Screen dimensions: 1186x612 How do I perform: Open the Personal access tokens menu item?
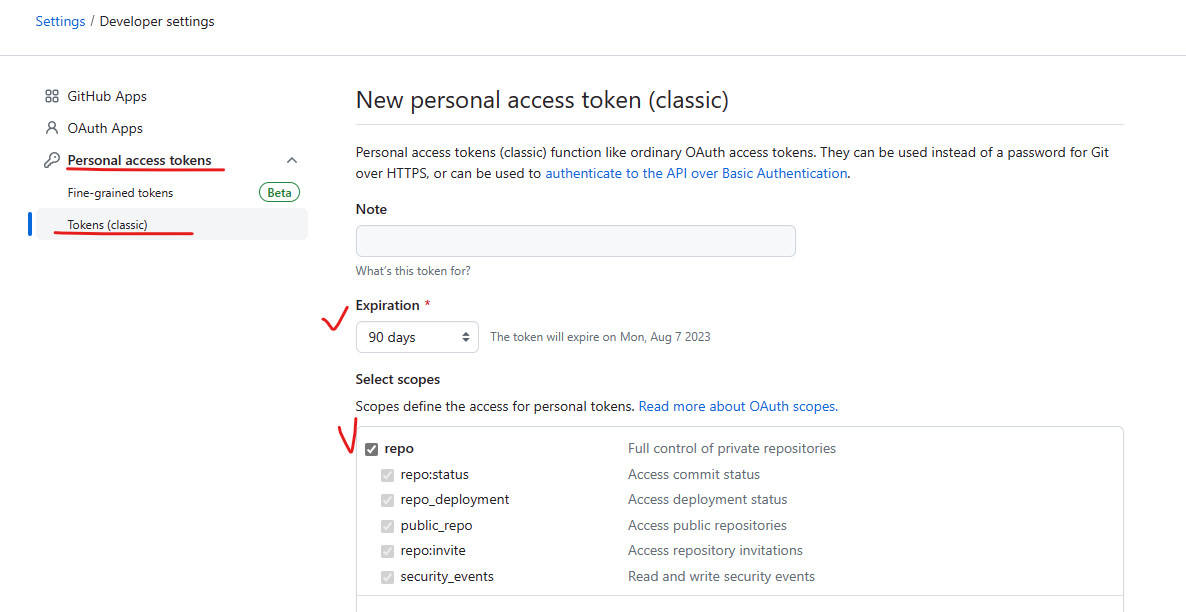[x=140, y=160]
